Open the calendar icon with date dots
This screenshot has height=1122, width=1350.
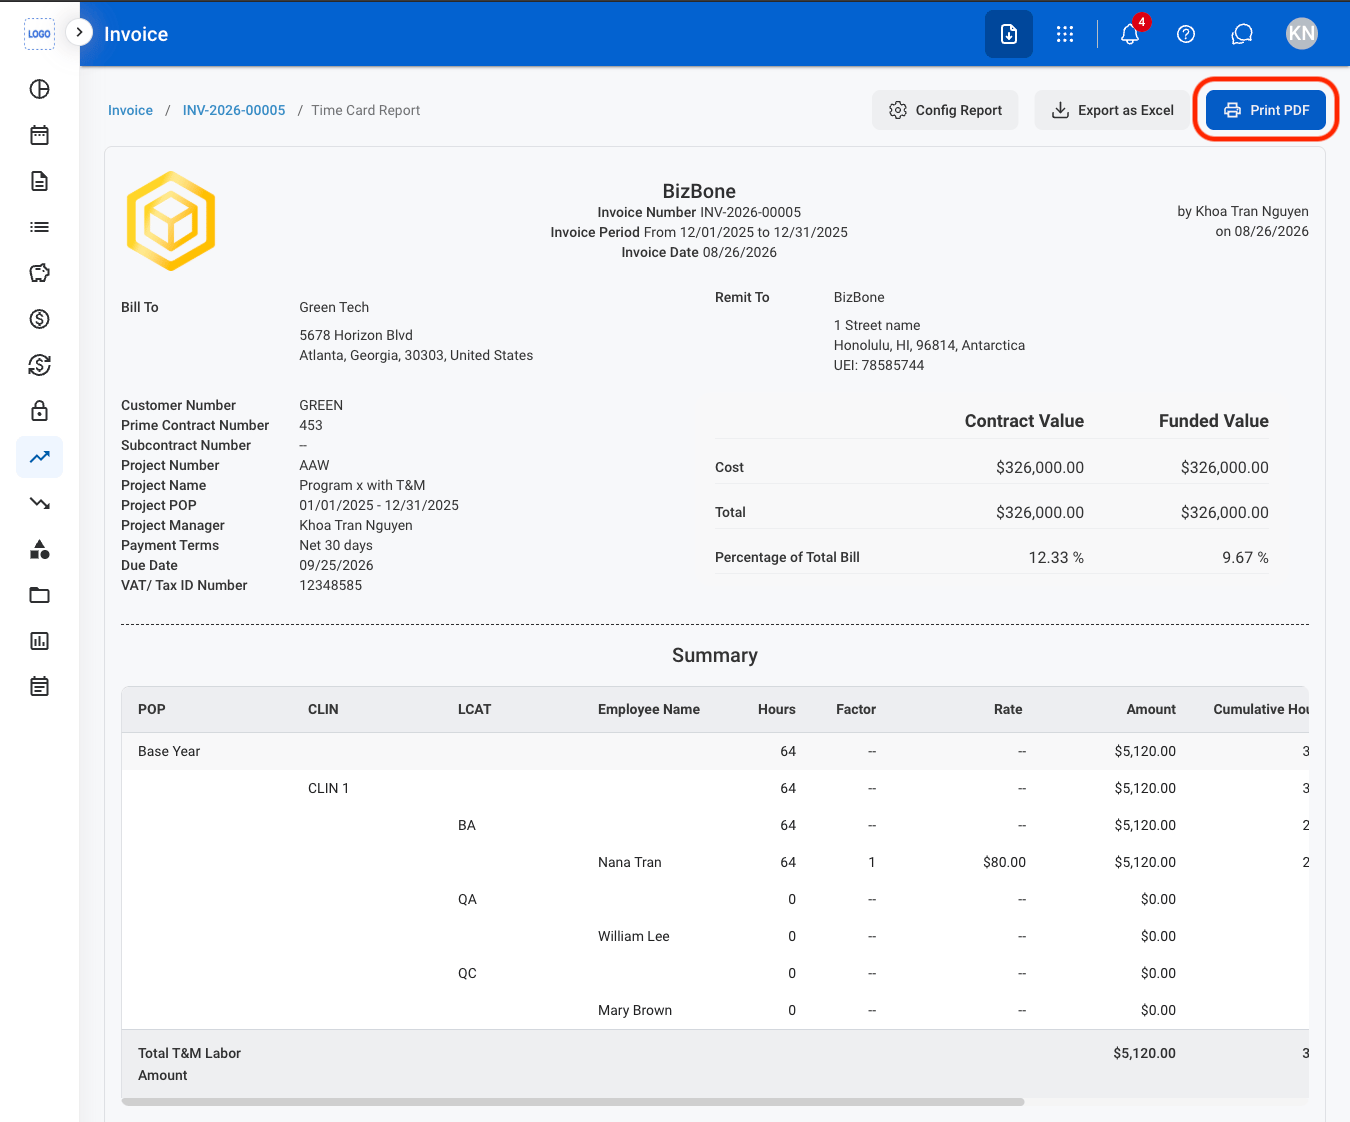tap(39, 135)
